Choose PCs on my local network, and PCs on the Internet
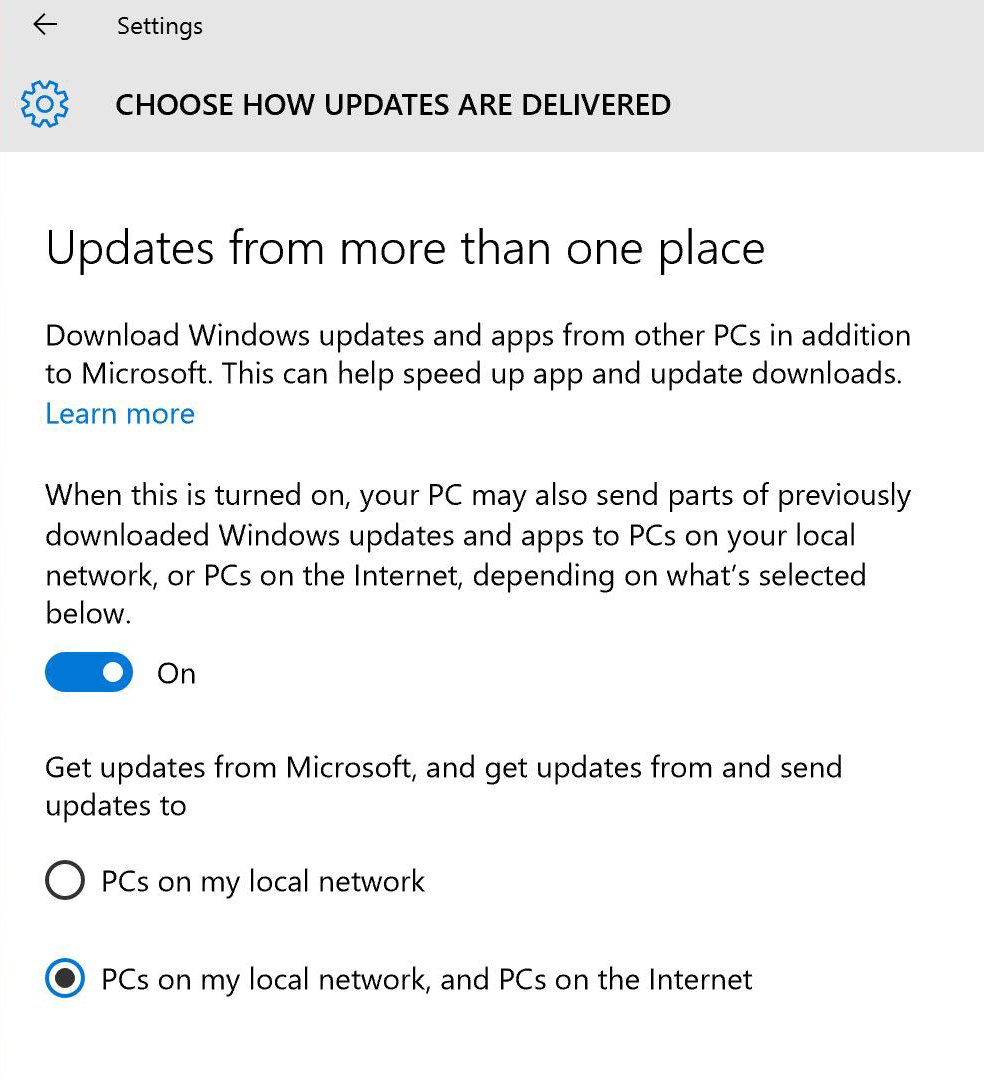Screen dimensions: 984x1080 64,978
